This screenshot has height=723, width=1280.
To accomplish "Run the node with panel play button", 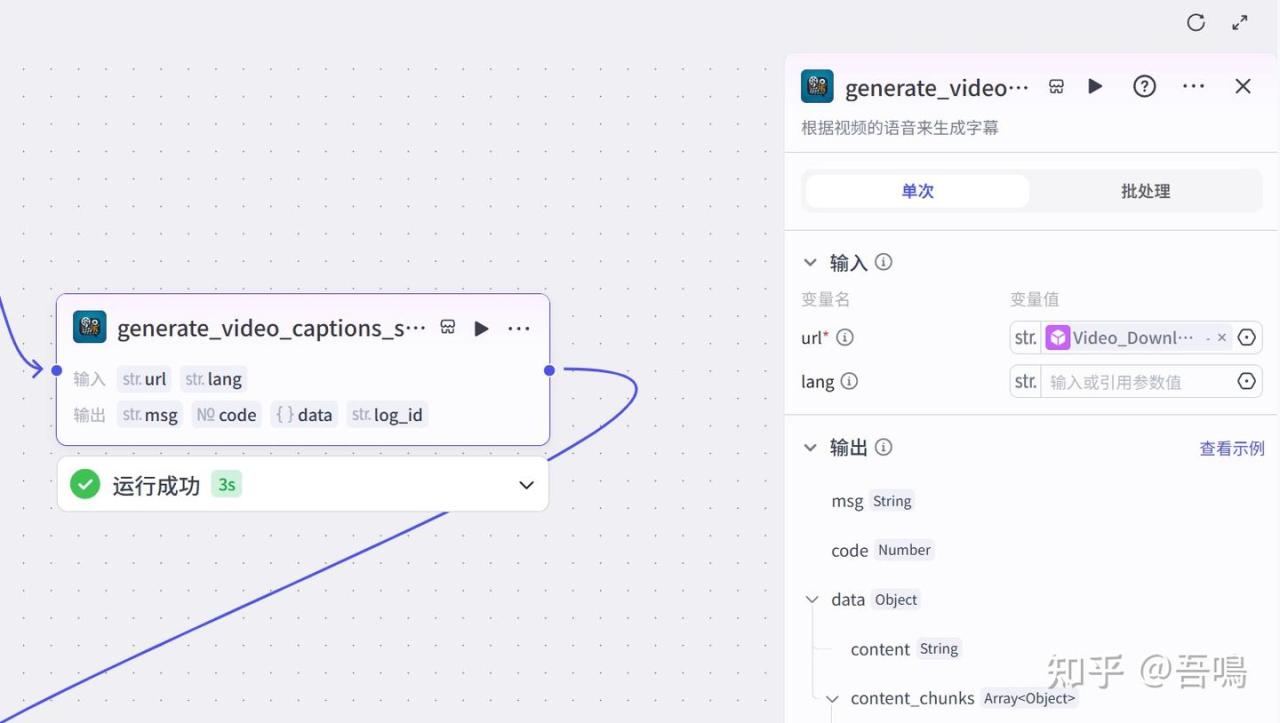I will pos(1095,87).
